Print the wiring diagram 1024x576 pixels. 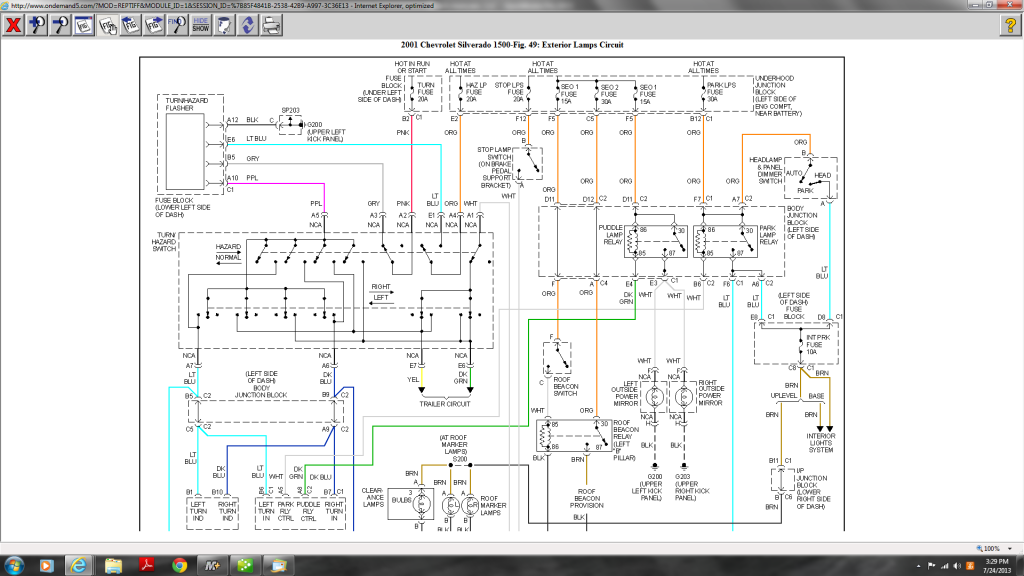tap(271, 25)
